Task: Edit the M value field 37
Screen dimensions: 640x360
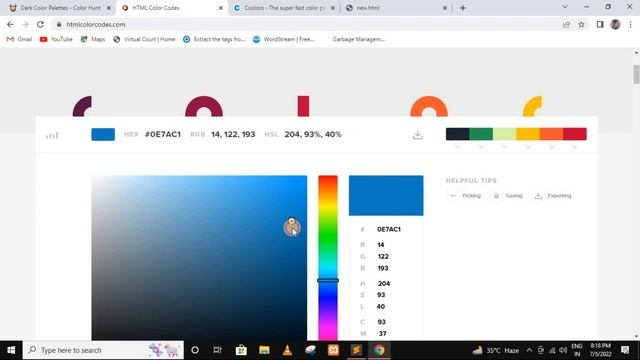Action: (x=382, y=333)
